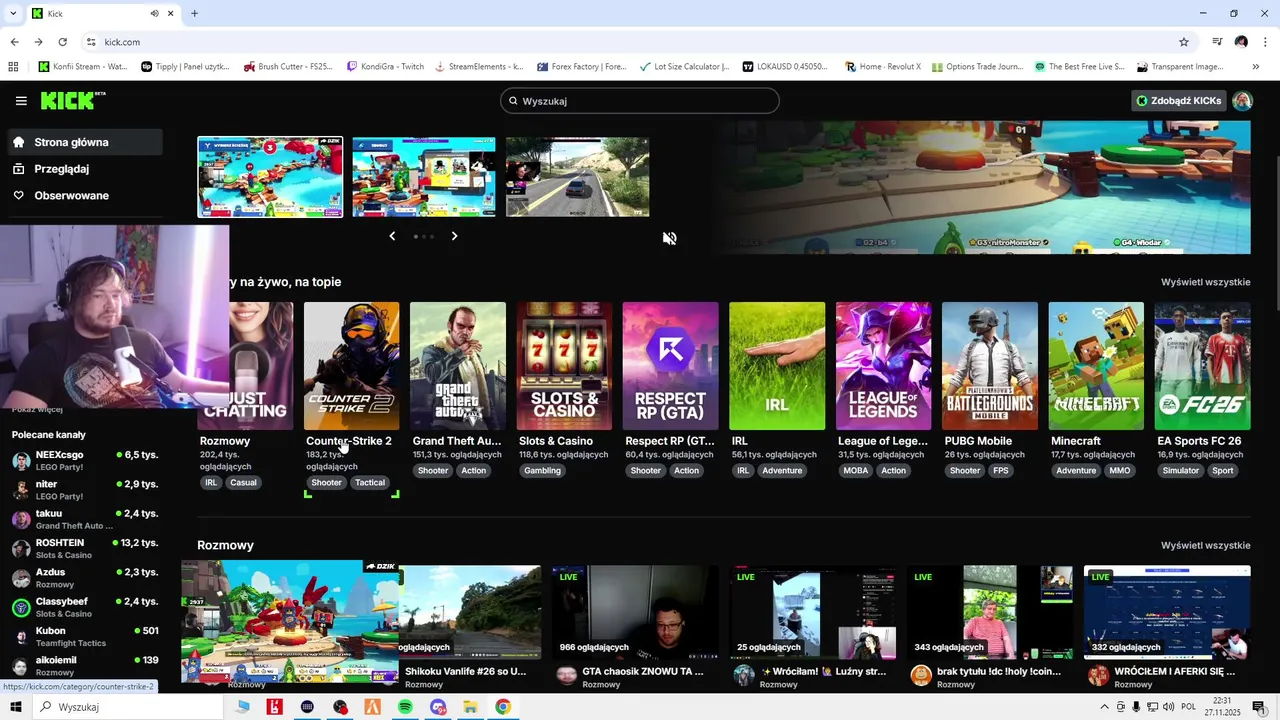The image size is (1280, 720).
Task: Open the Konfii Stream bookmark
Action: click(x=82, y=67)
